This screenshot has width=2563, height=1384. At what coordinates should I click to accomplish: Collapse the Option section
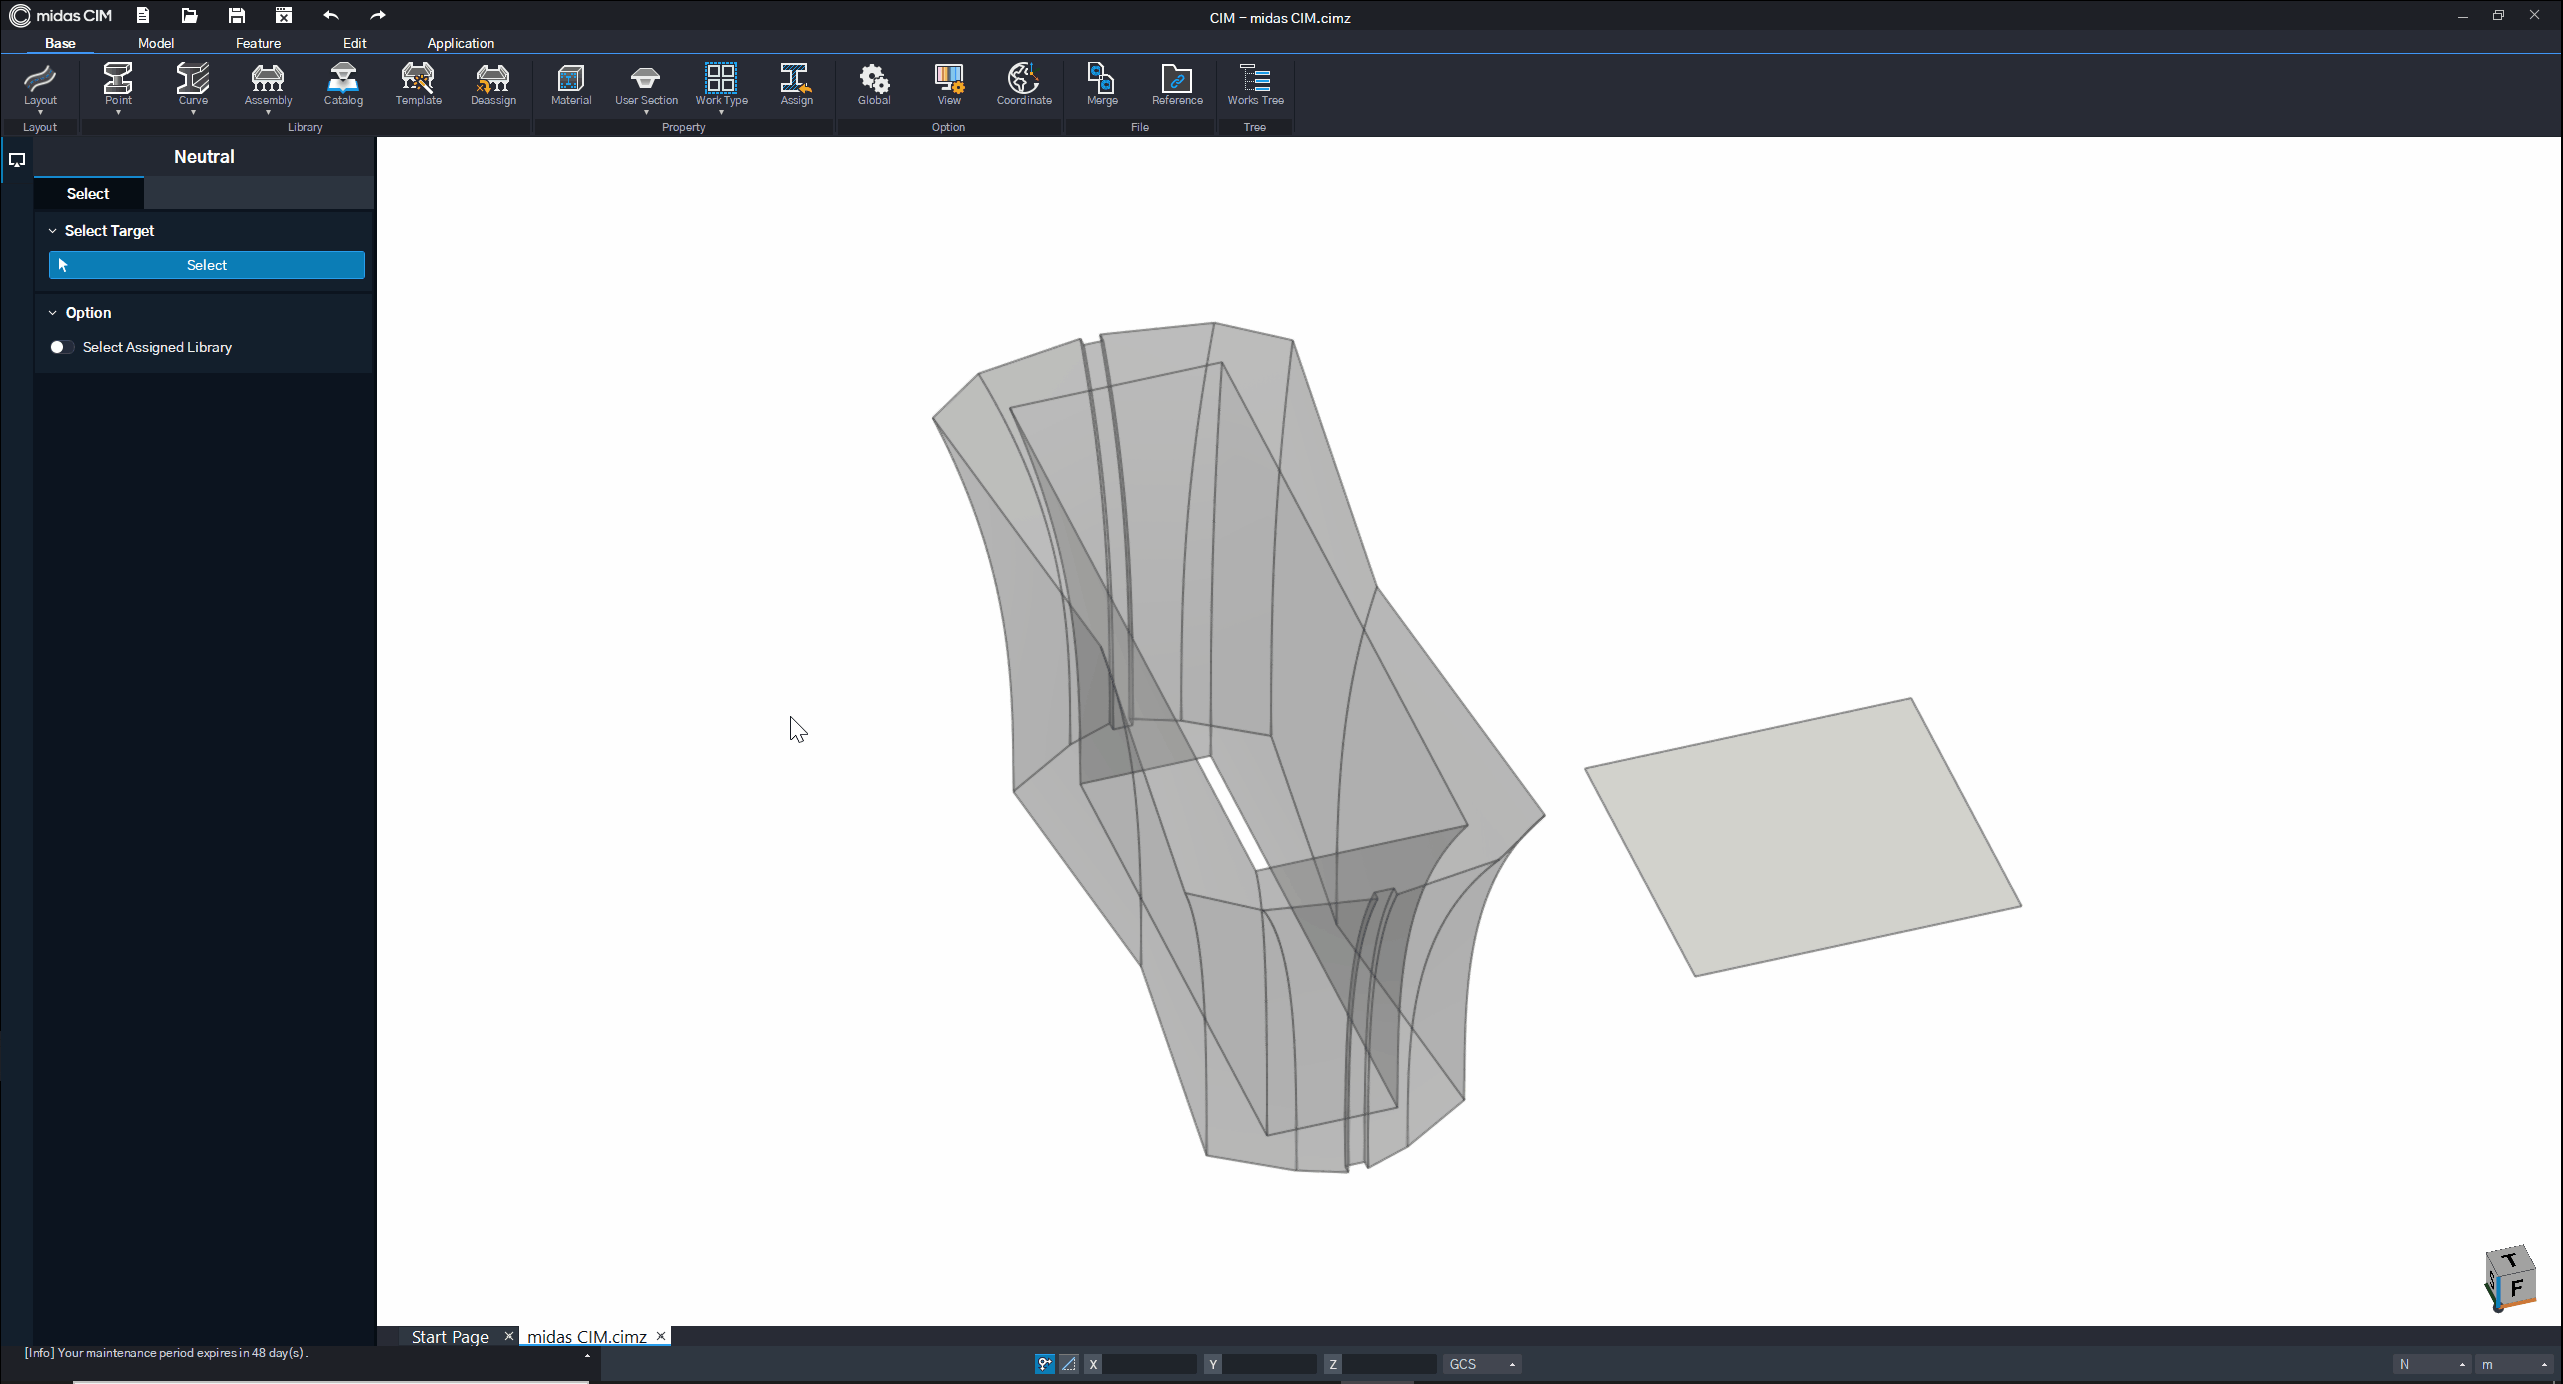pos(53,313)
